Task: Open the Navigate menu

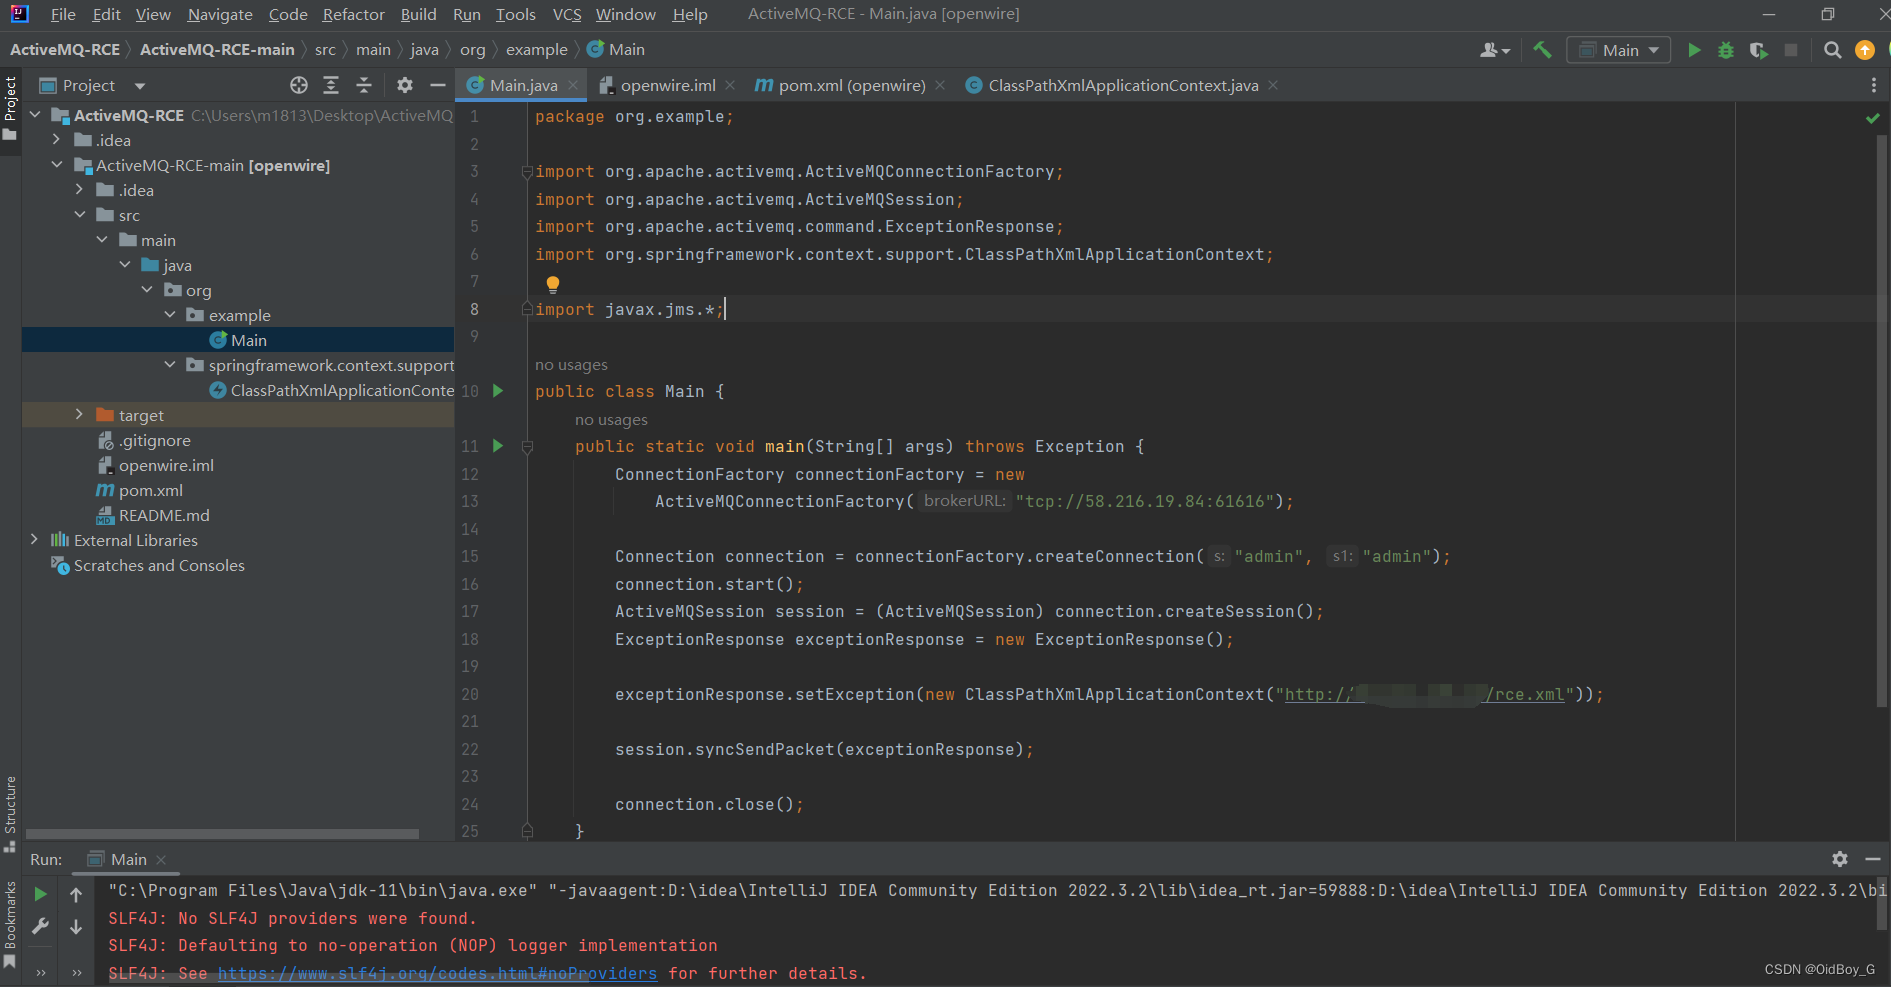Action: (220, 14)
